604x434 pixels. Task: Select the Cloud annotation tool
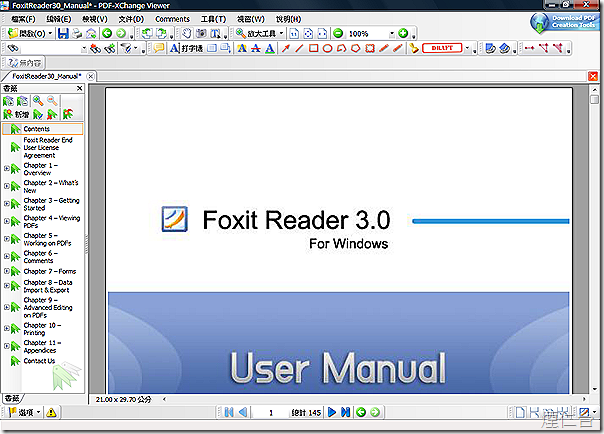click(x=370, y=48)
